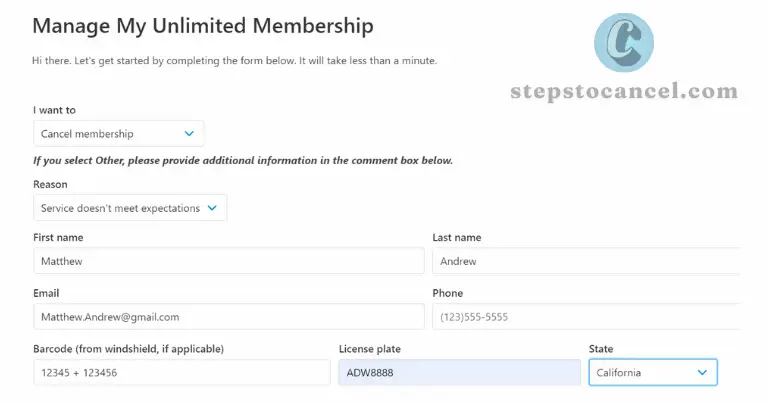Click the "Barcode (from windshield, if applicable)" label
This screenshot has height=403, width=768.
(x=128, y=349)
